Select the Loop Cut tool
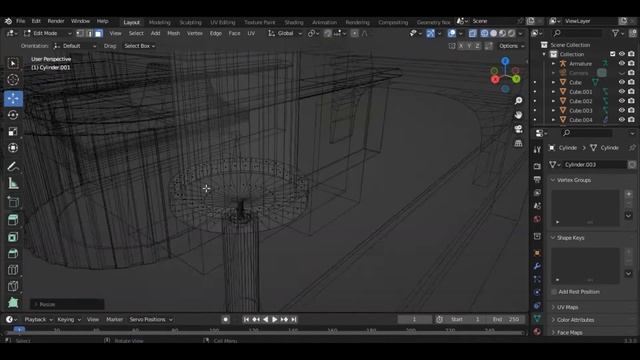The width and height of the screenshot is (640, 360). [x=13, y=269]
